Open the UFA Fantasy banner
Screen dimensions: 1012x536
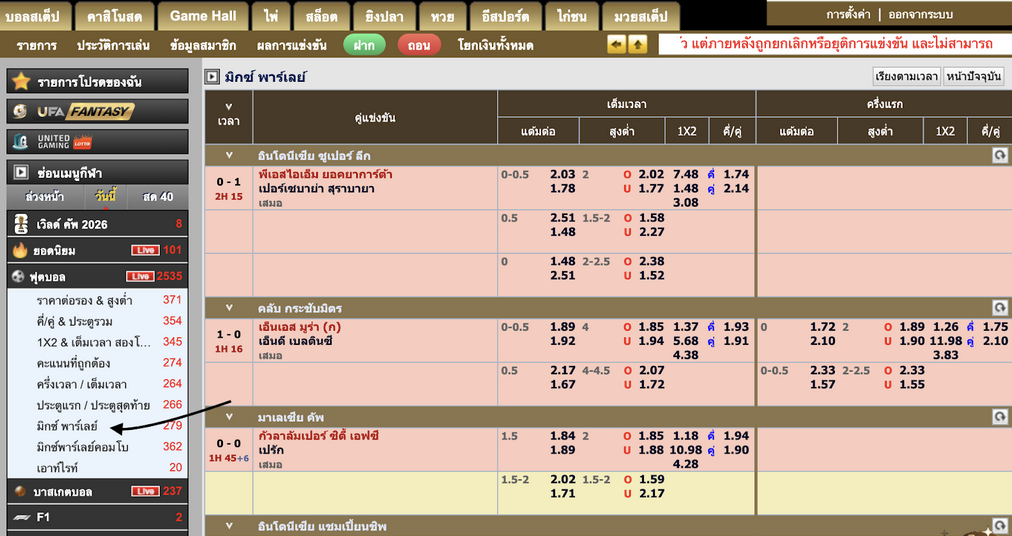(x=97, y=111)
